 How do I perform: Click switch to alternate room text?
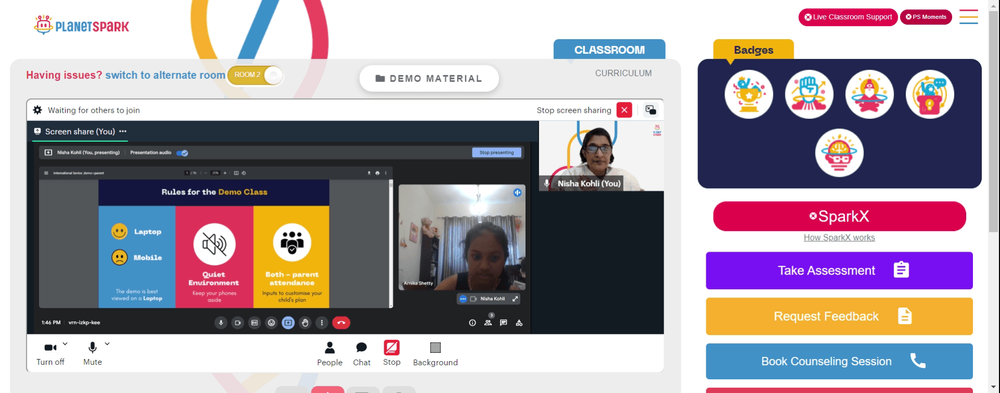(165, 75)
